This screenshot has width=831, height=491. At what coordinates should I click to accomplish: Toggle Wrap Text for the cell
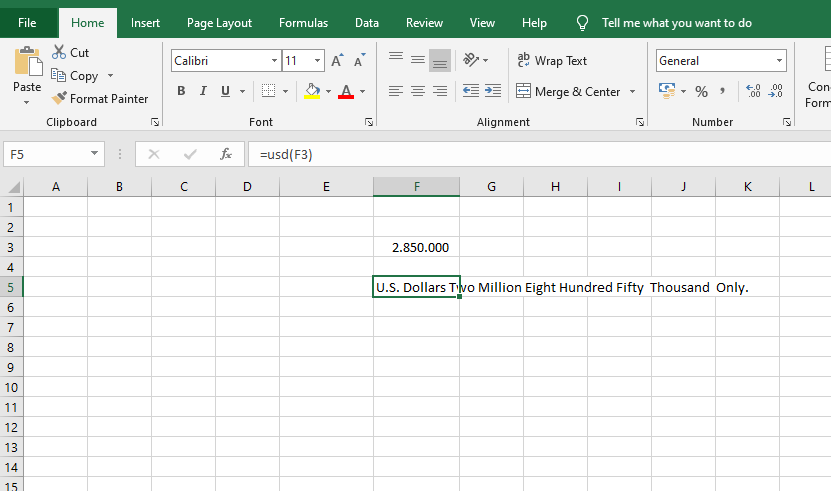tap(552, 61)
